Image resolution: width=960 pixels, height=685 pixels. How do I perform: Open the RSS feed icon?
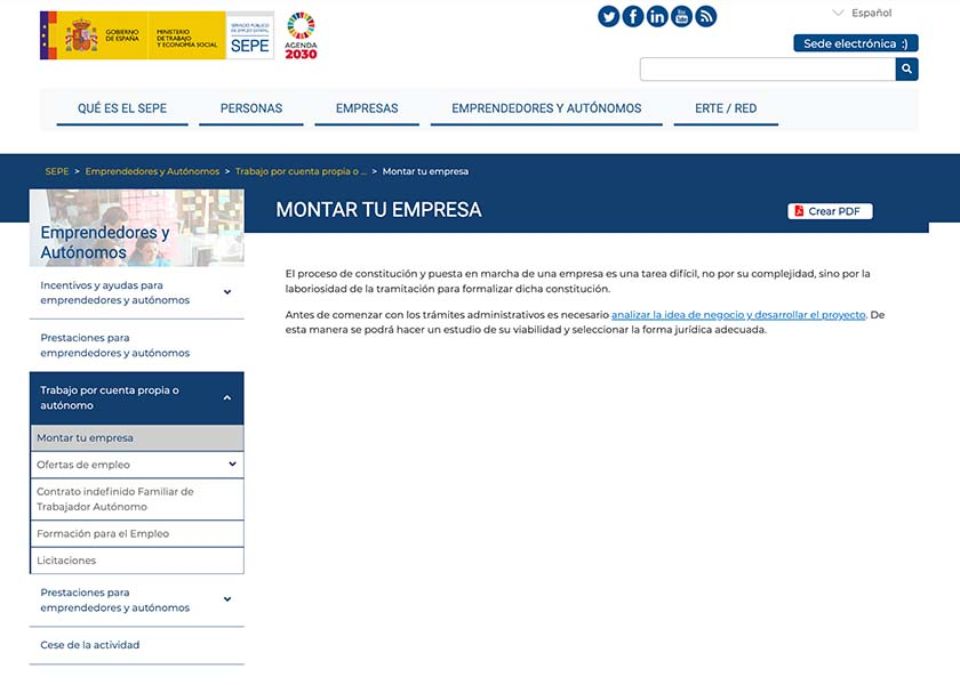click(706, 16)
